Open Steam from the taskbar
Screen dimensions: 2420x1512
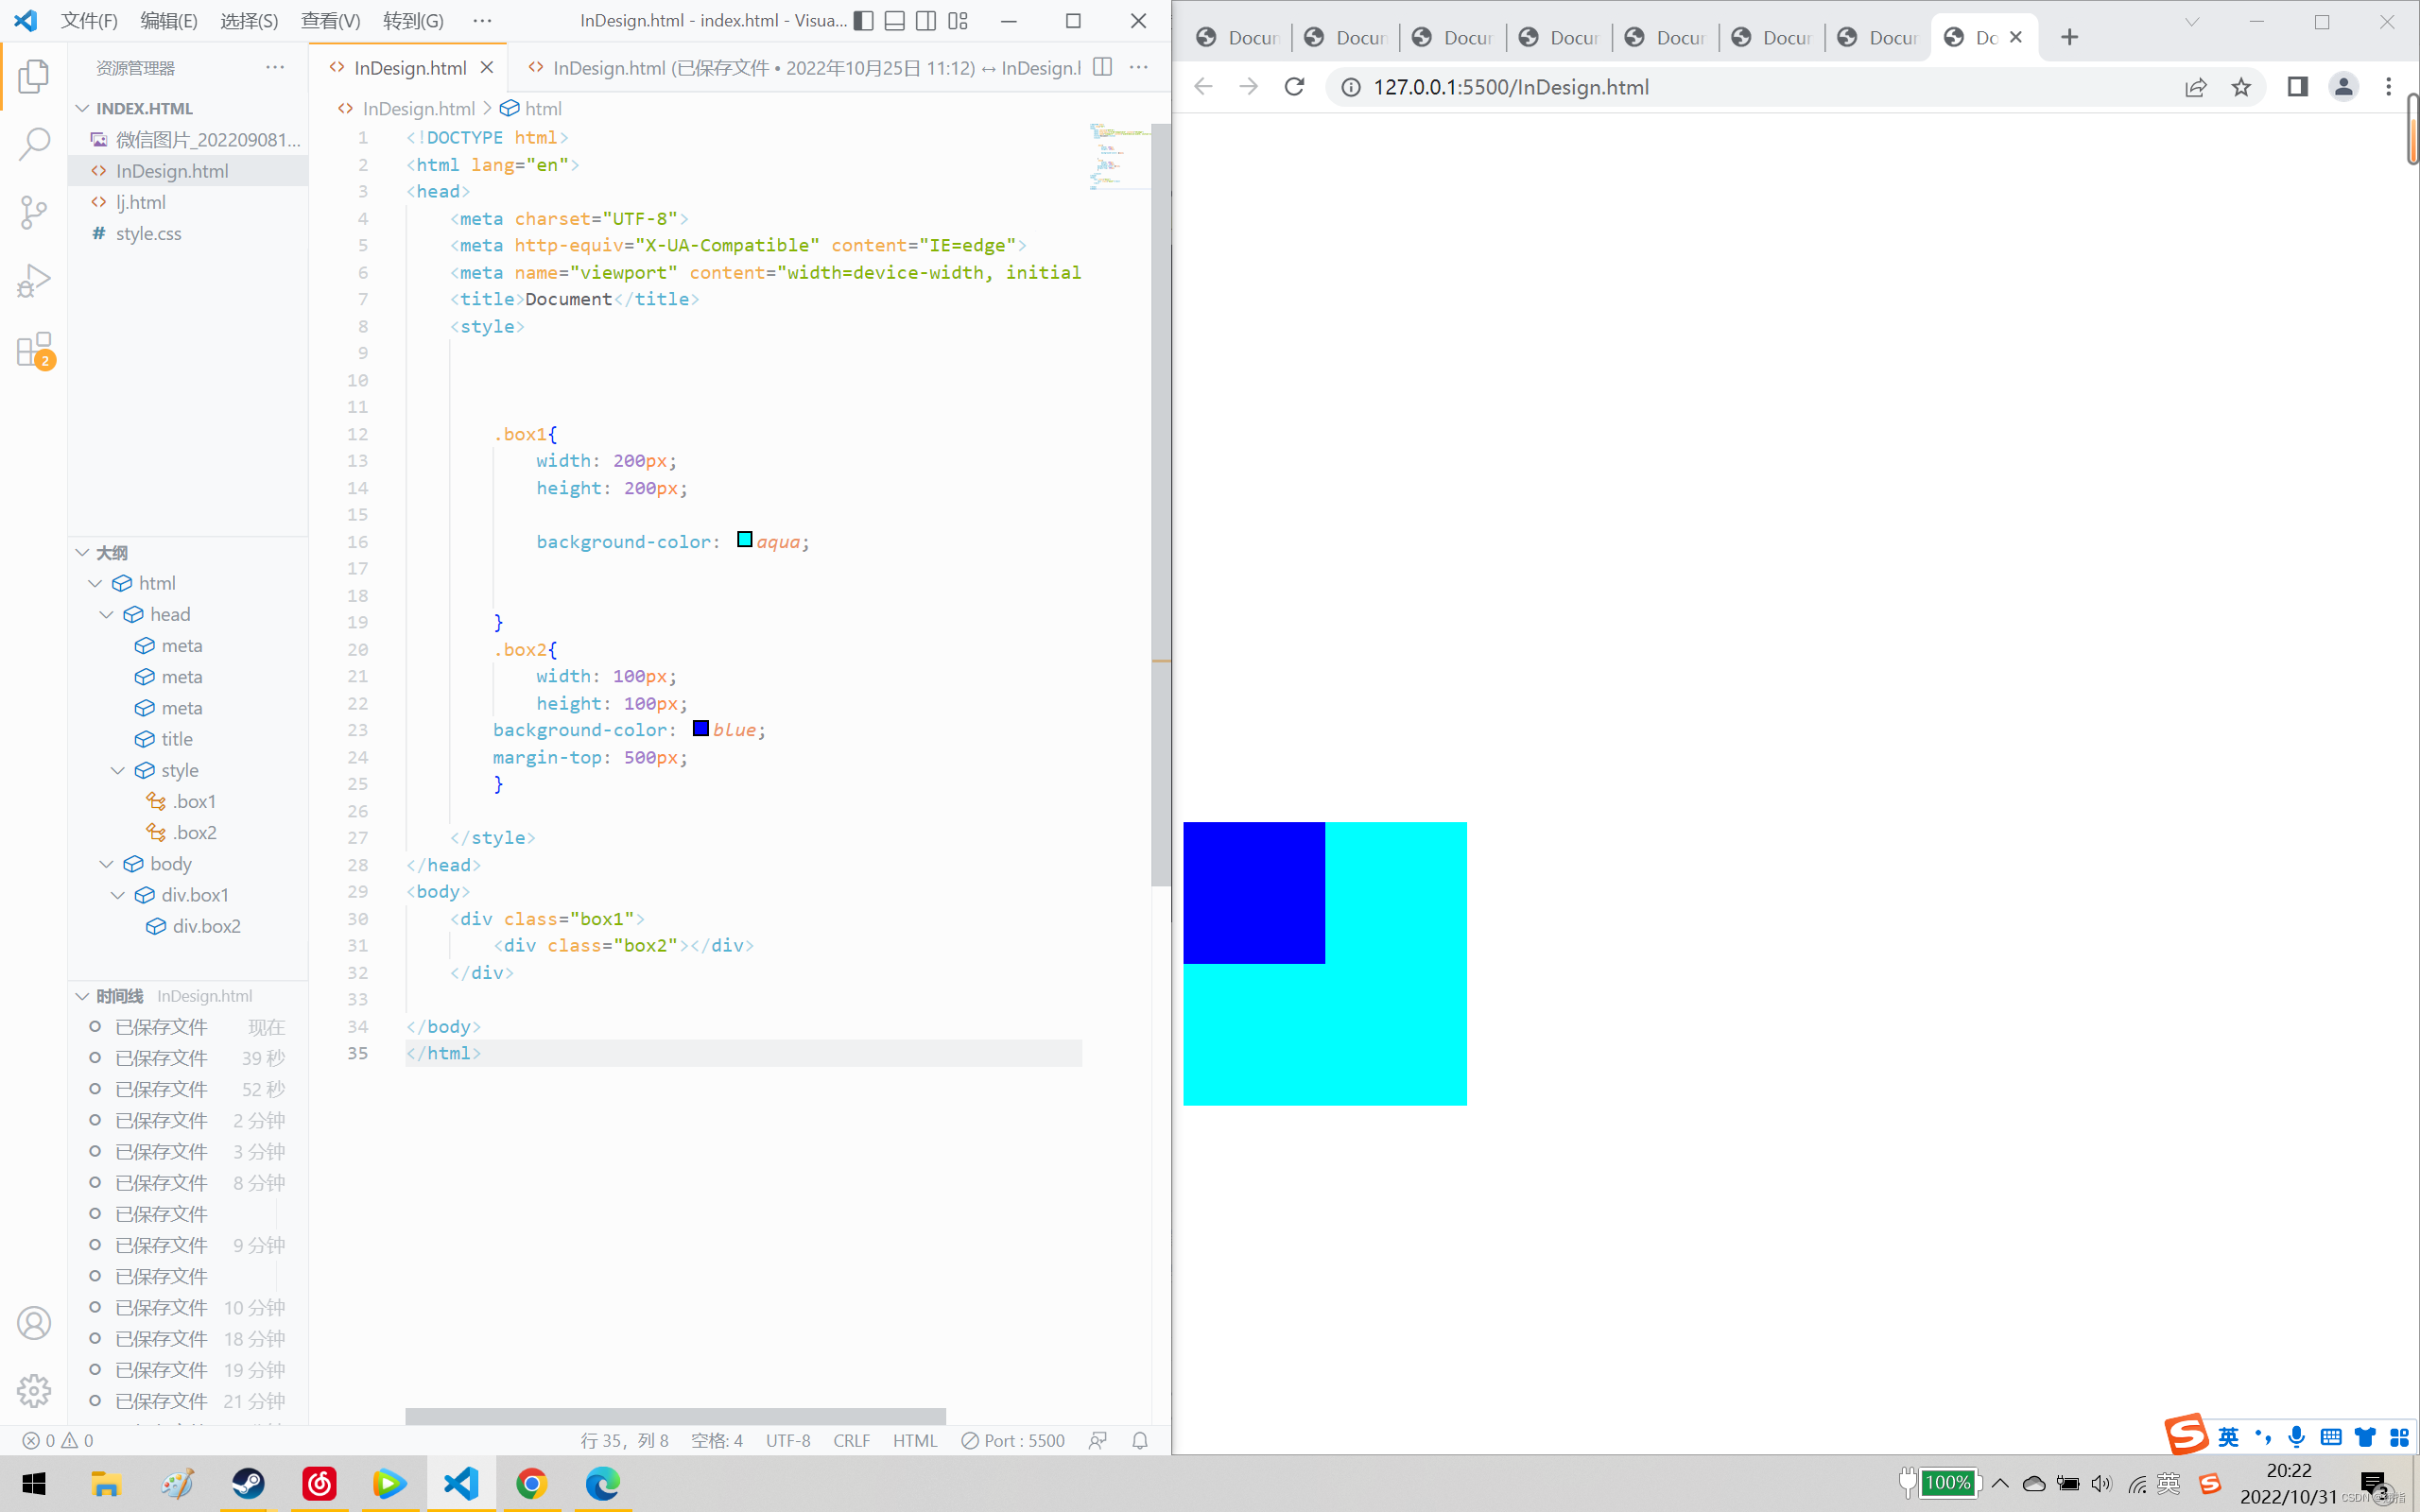pyautogui.click(x=248, y=1483)
